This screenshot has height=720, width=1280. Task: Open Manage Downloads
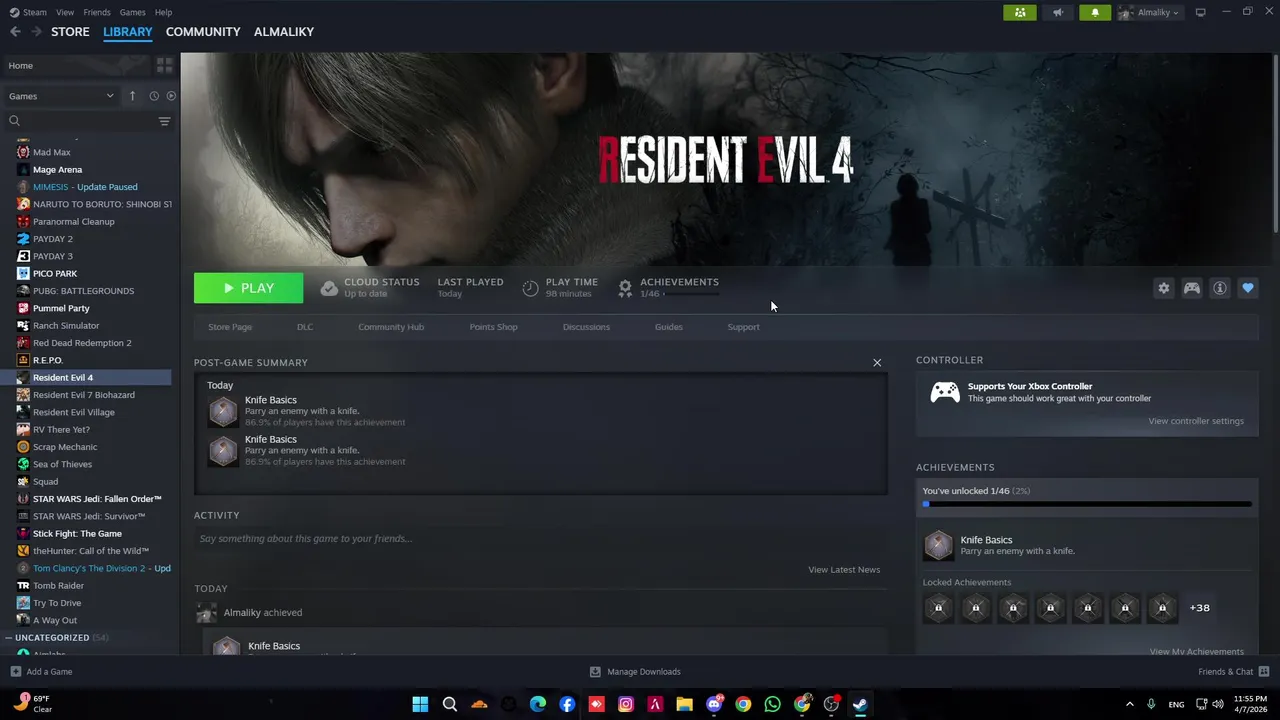635,672
